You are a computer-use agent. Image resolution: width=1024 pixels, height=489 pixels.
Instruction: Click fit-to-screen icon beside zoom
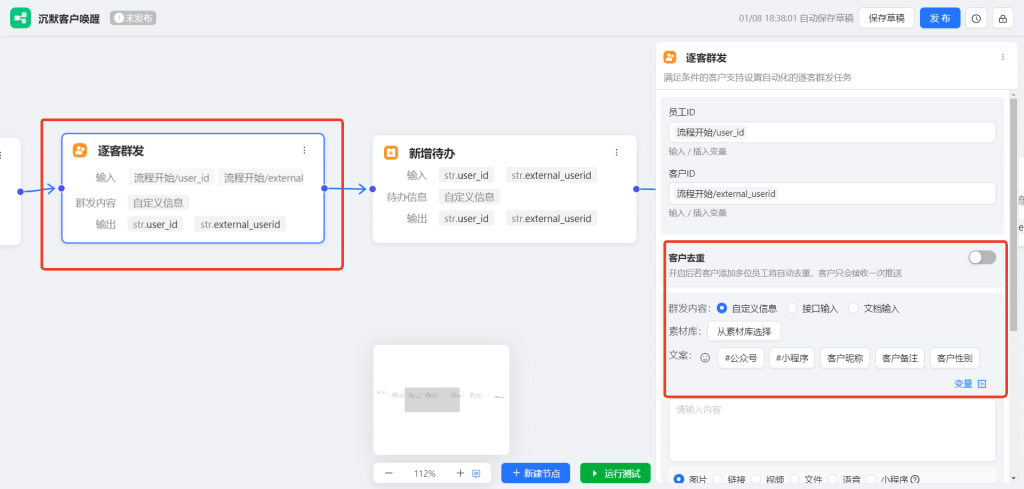coord(476,473)
